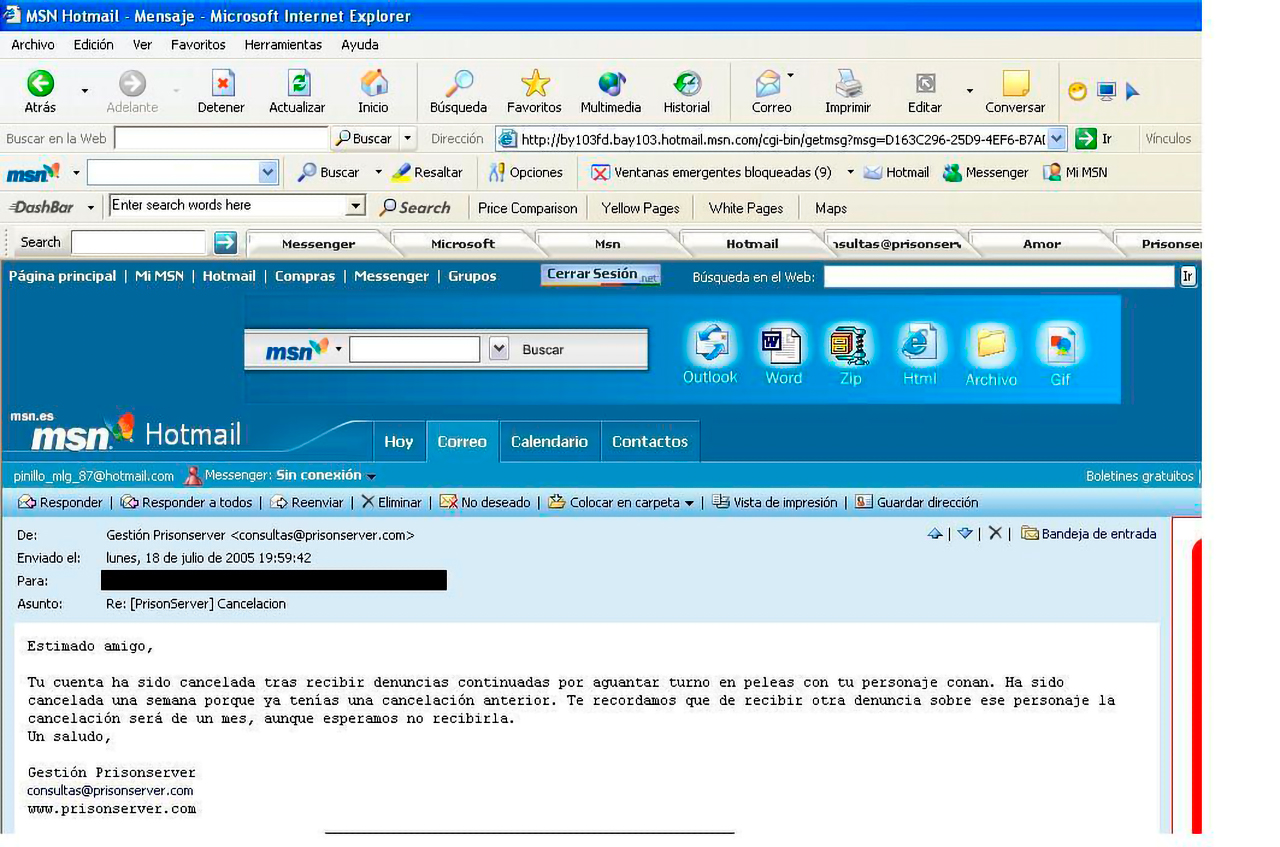This screenshot has height=847, width=1280.
Task: Open the Correo mail button
Action: point(771,92)
